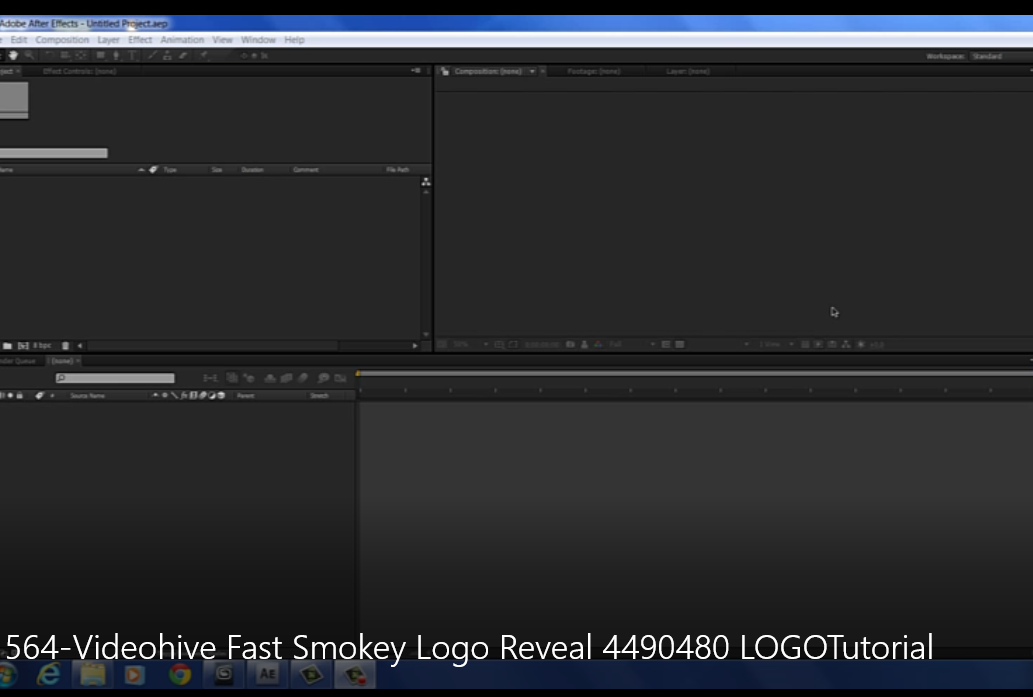Open the Help menu
This screenshot has width=1033, height=697.
click(x=294, y=40)
